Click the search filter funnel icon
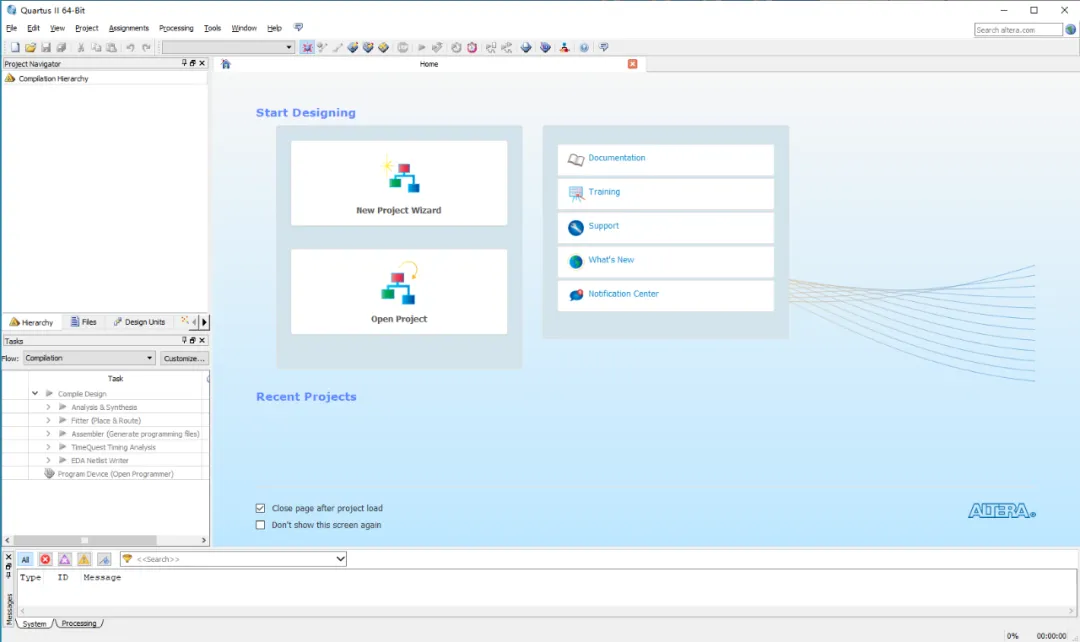 coord(127,559)
